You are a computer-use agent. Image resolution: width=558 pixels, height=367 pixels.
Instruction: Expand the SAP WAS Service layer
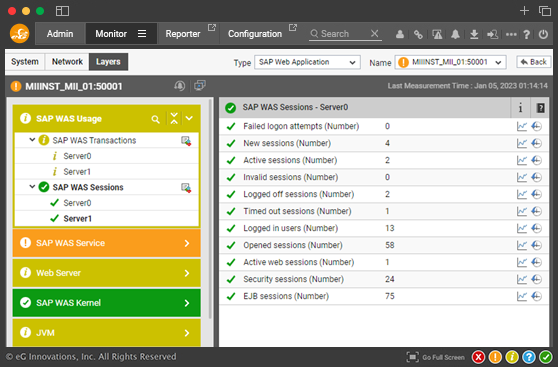(x=106, y=243)
